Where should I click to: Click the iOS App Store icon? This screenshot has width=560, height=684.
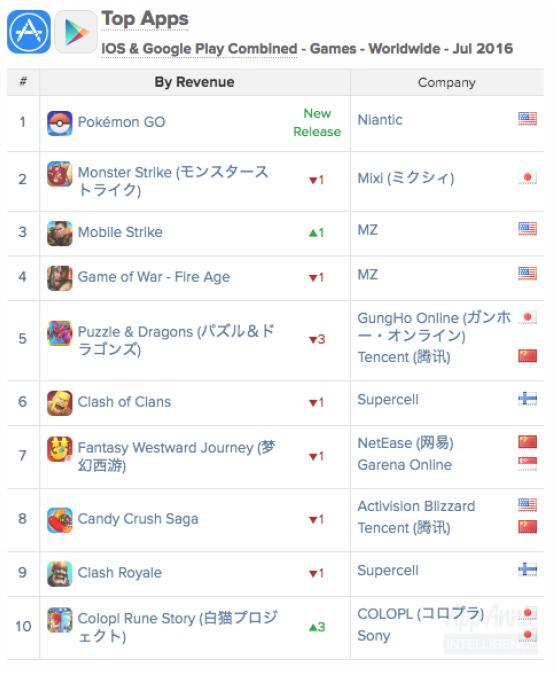pyautogui.click(x=29, y=32)
